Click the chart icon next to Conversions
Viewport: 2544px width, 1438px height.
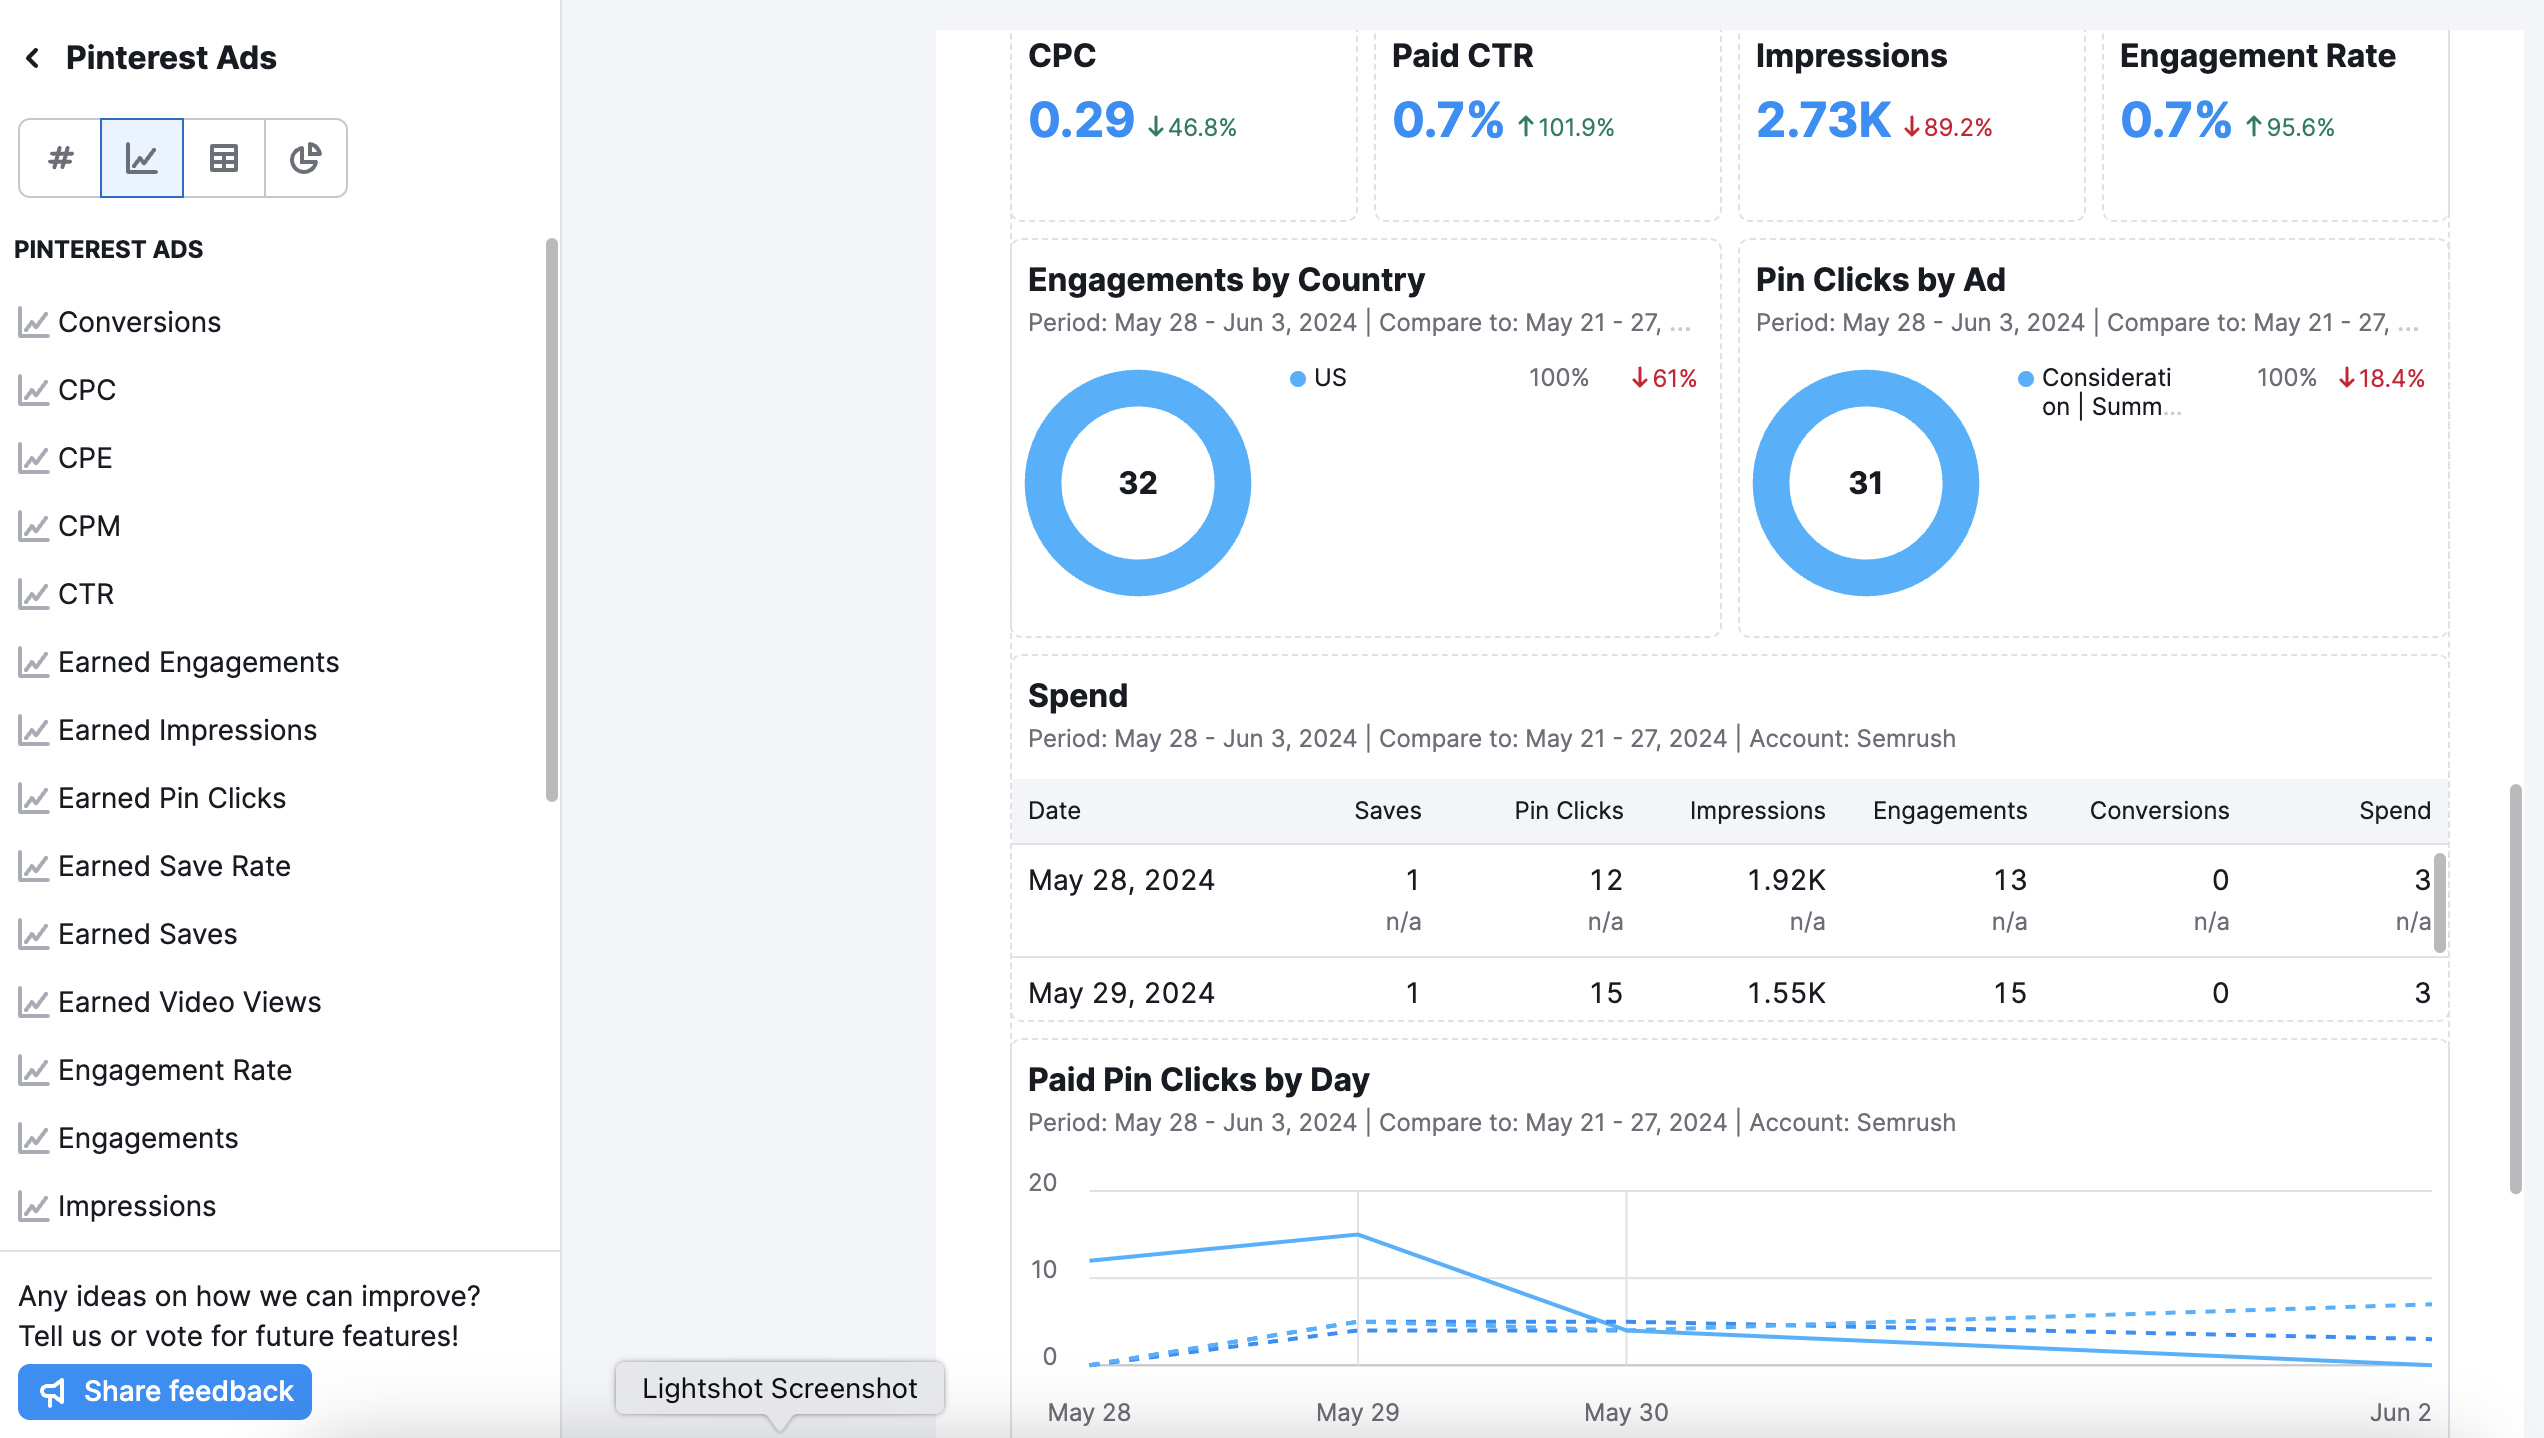tap(34, 321)
